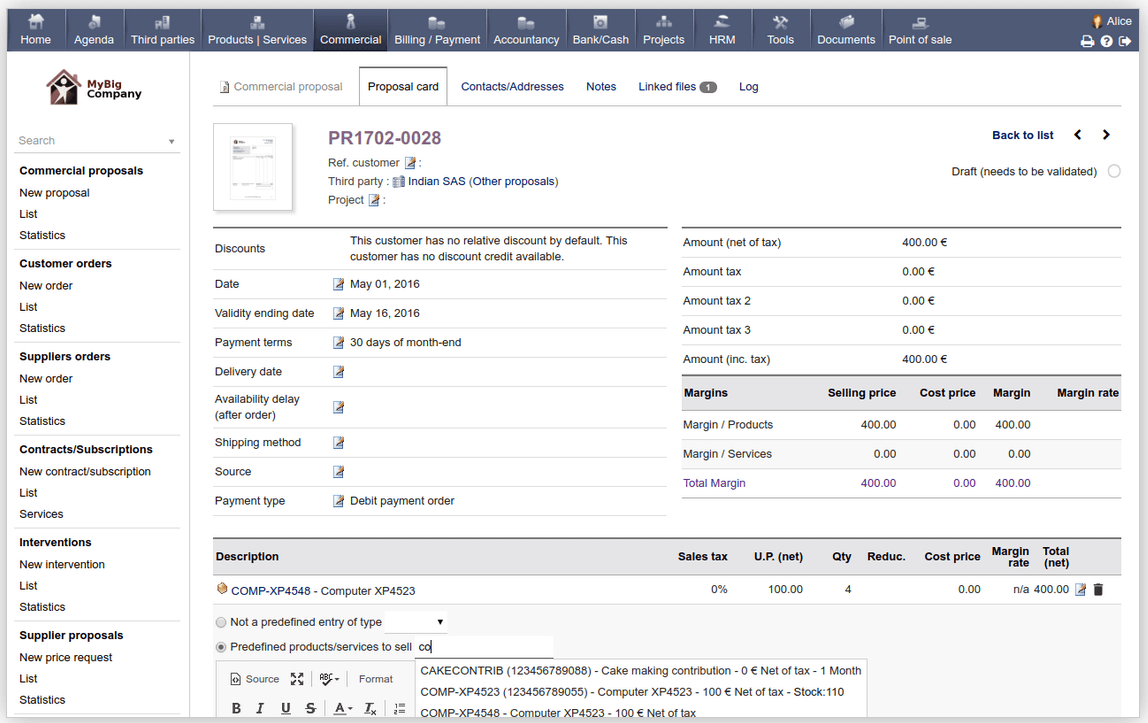Click Source button in editor toolbar

pos(255,679)
